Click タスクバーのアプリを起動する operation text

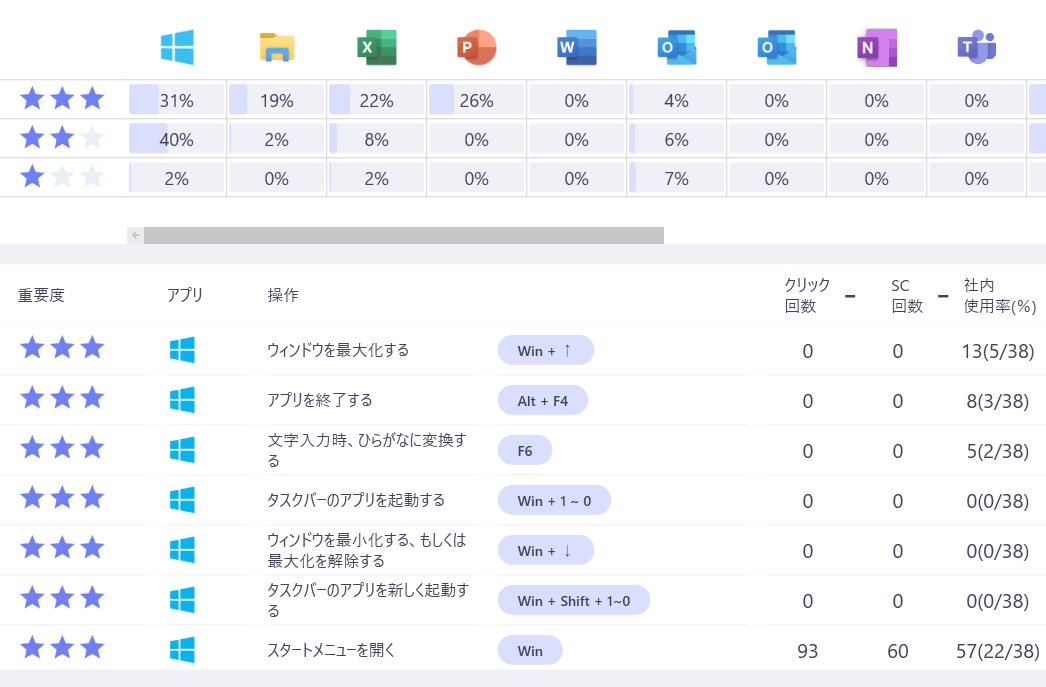pyautogui.click(x=356, y=500)
